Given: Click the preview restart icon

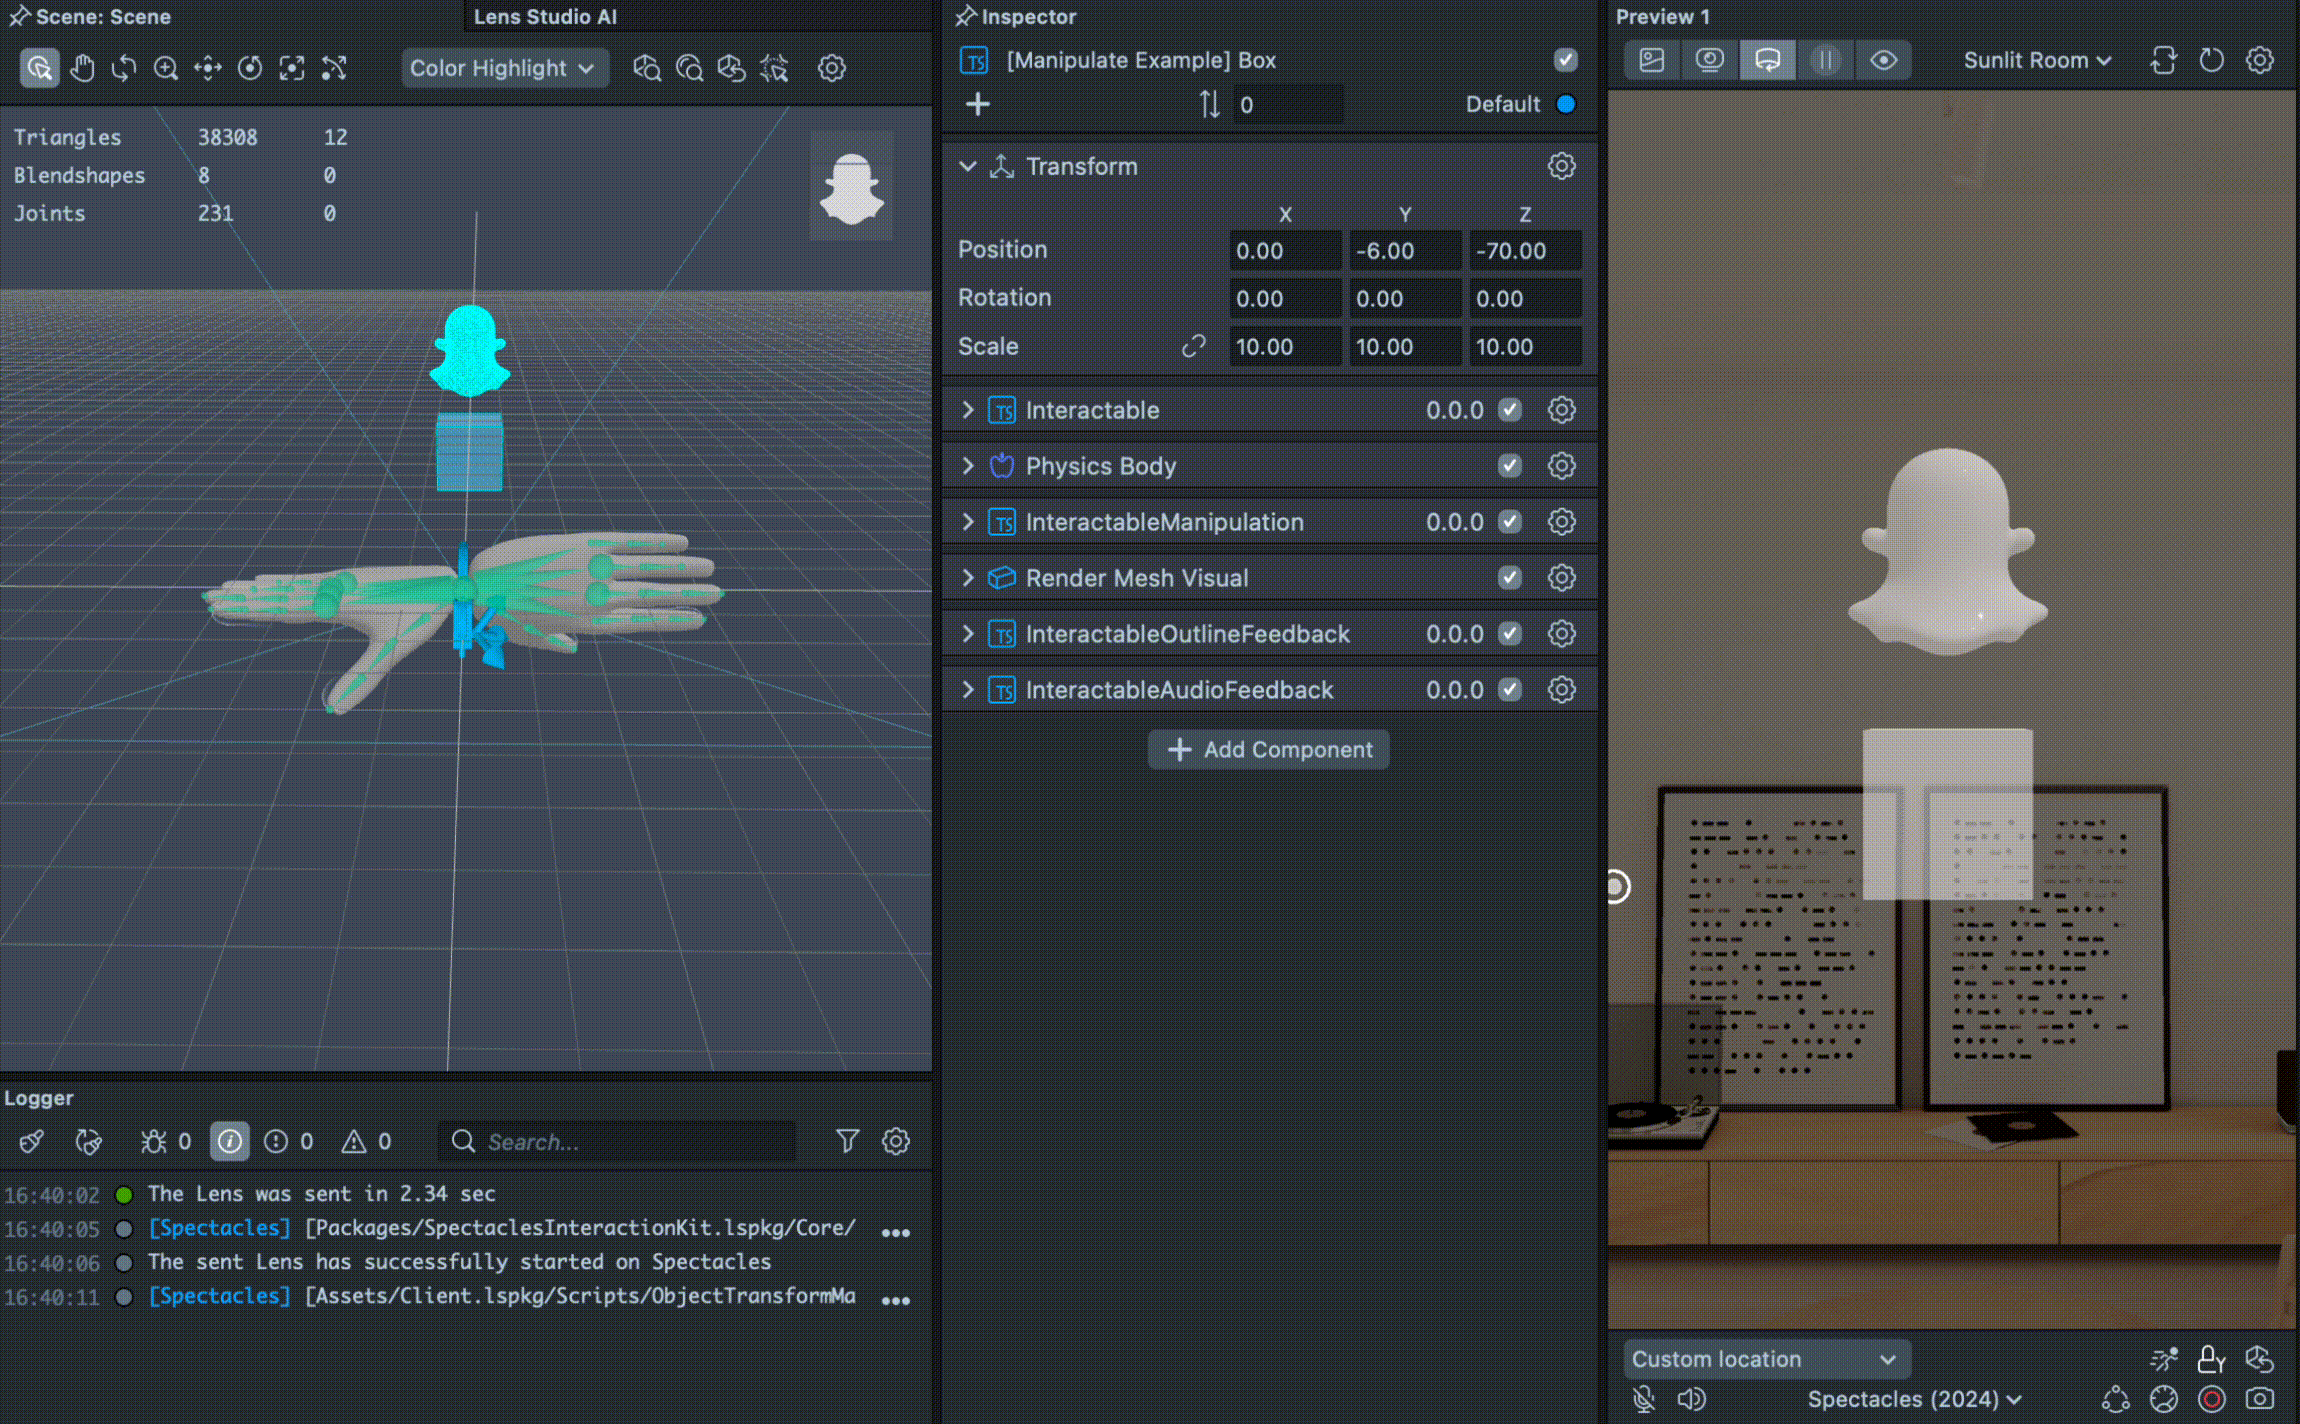Looking at the screenshot, I should click(x=2211, y=60).
